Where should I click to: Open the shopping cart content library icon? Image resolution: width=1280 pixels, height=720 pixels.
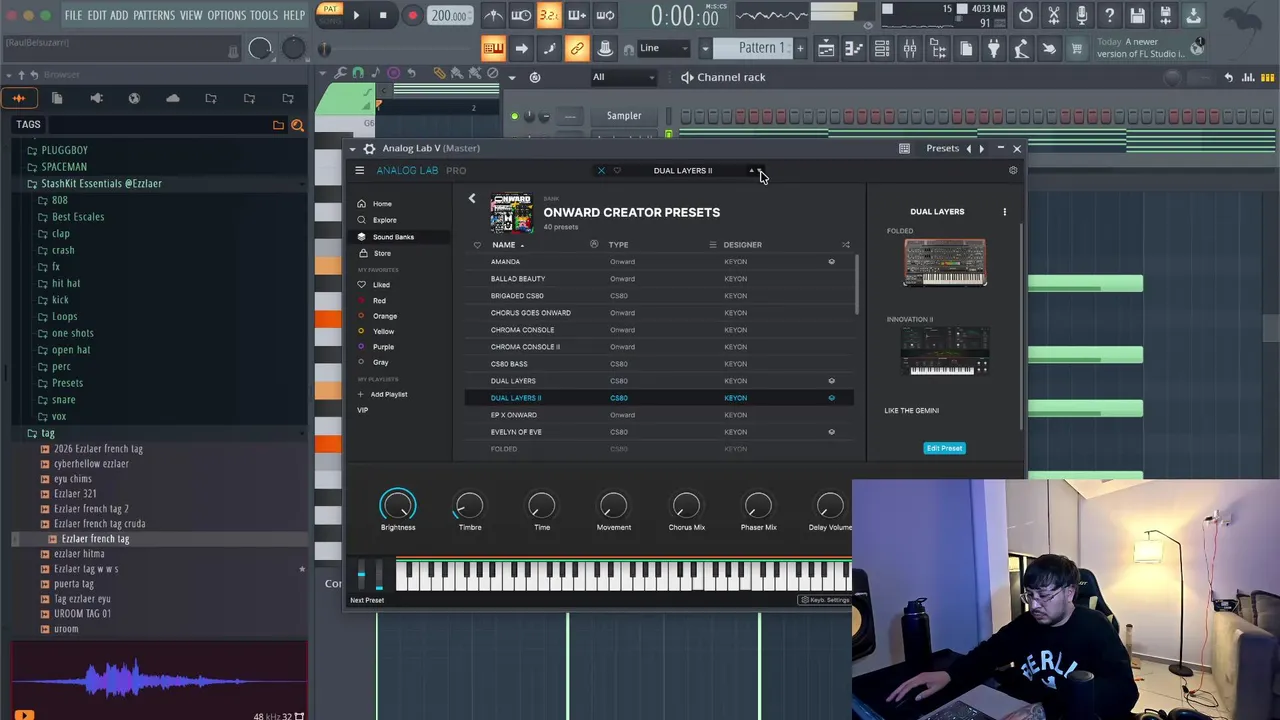point(1077,48)
